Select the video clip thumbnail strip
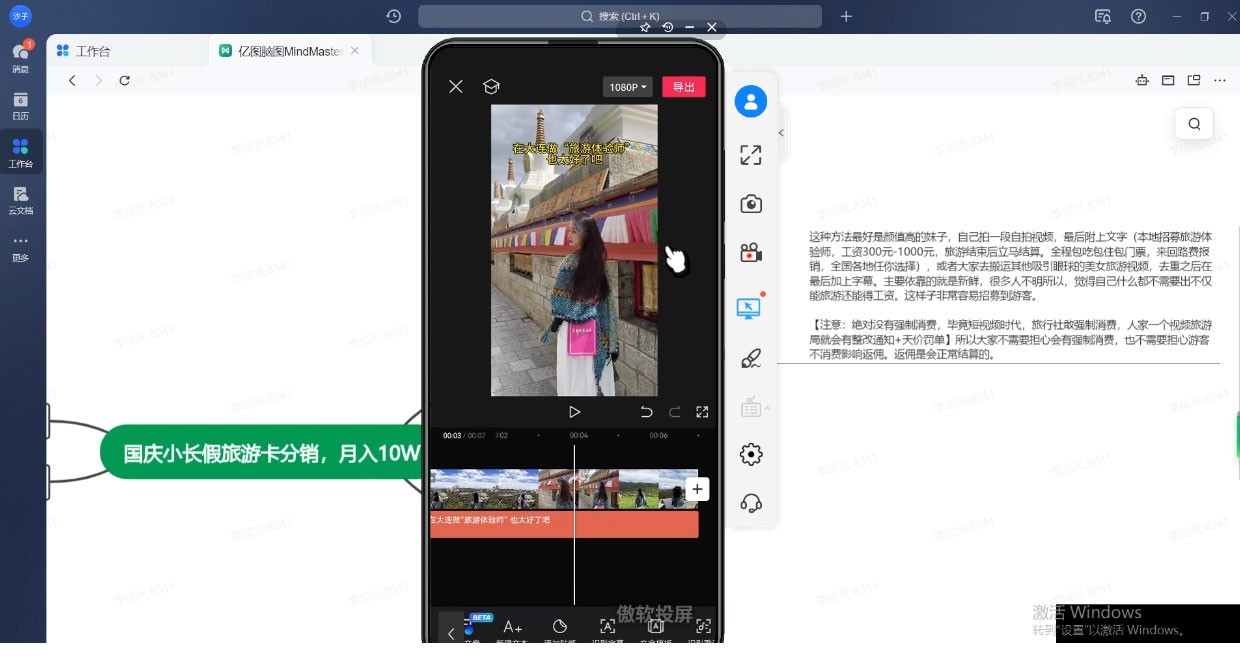 564,489
